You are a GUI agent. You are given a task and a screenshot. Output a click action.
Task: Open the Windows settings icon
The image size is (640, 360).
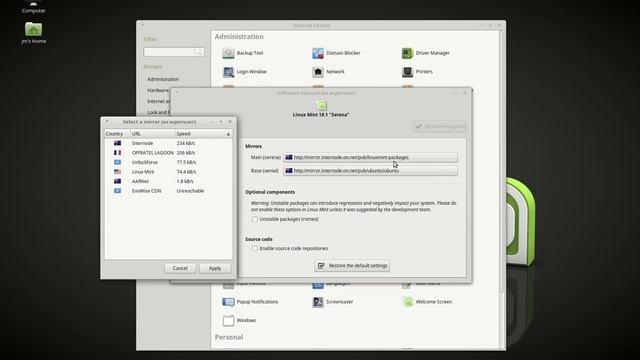(x=228, y=320)
